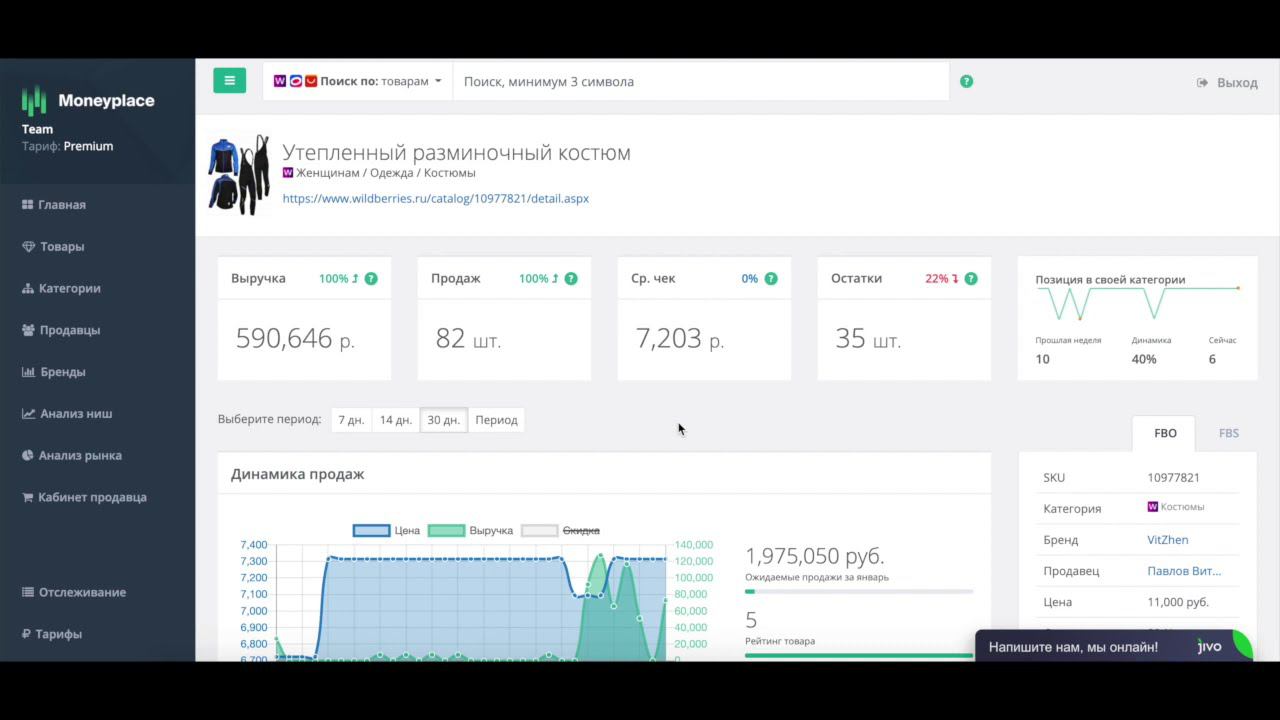This screenshot has width=1280, height=720.
Task: Click the Тарифы ruble icon
Action: coord(26,634)
